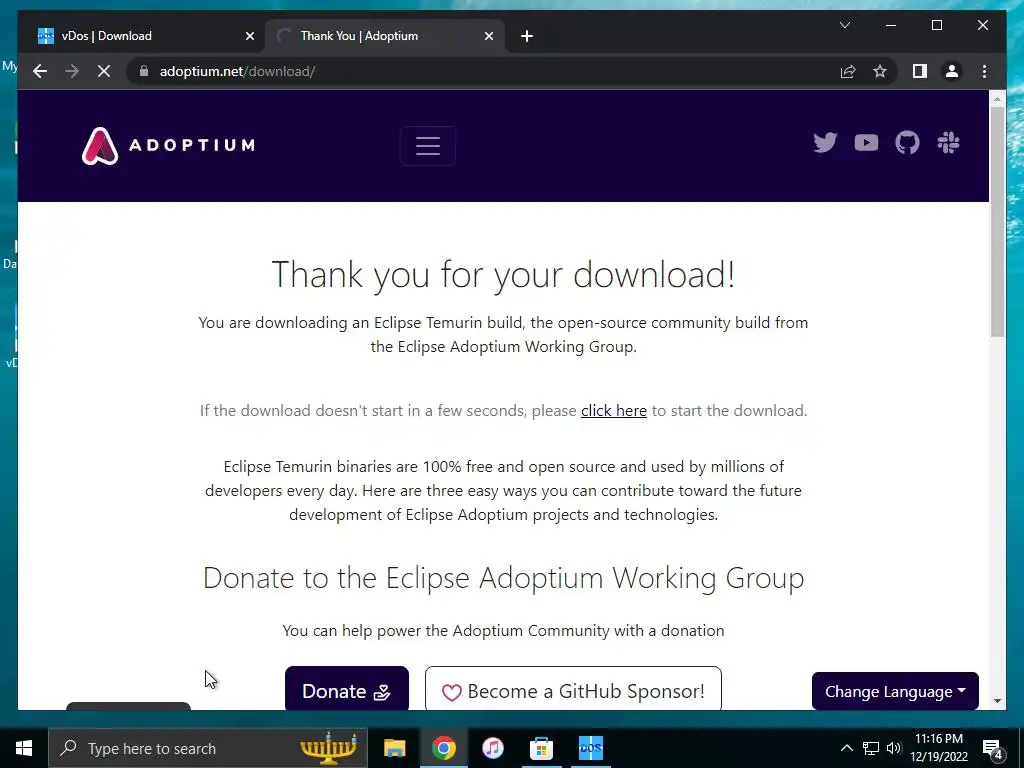Viewport: 1024px width, 768px height.
Task: View site information via lock icon
Action: tap(144, 71)
